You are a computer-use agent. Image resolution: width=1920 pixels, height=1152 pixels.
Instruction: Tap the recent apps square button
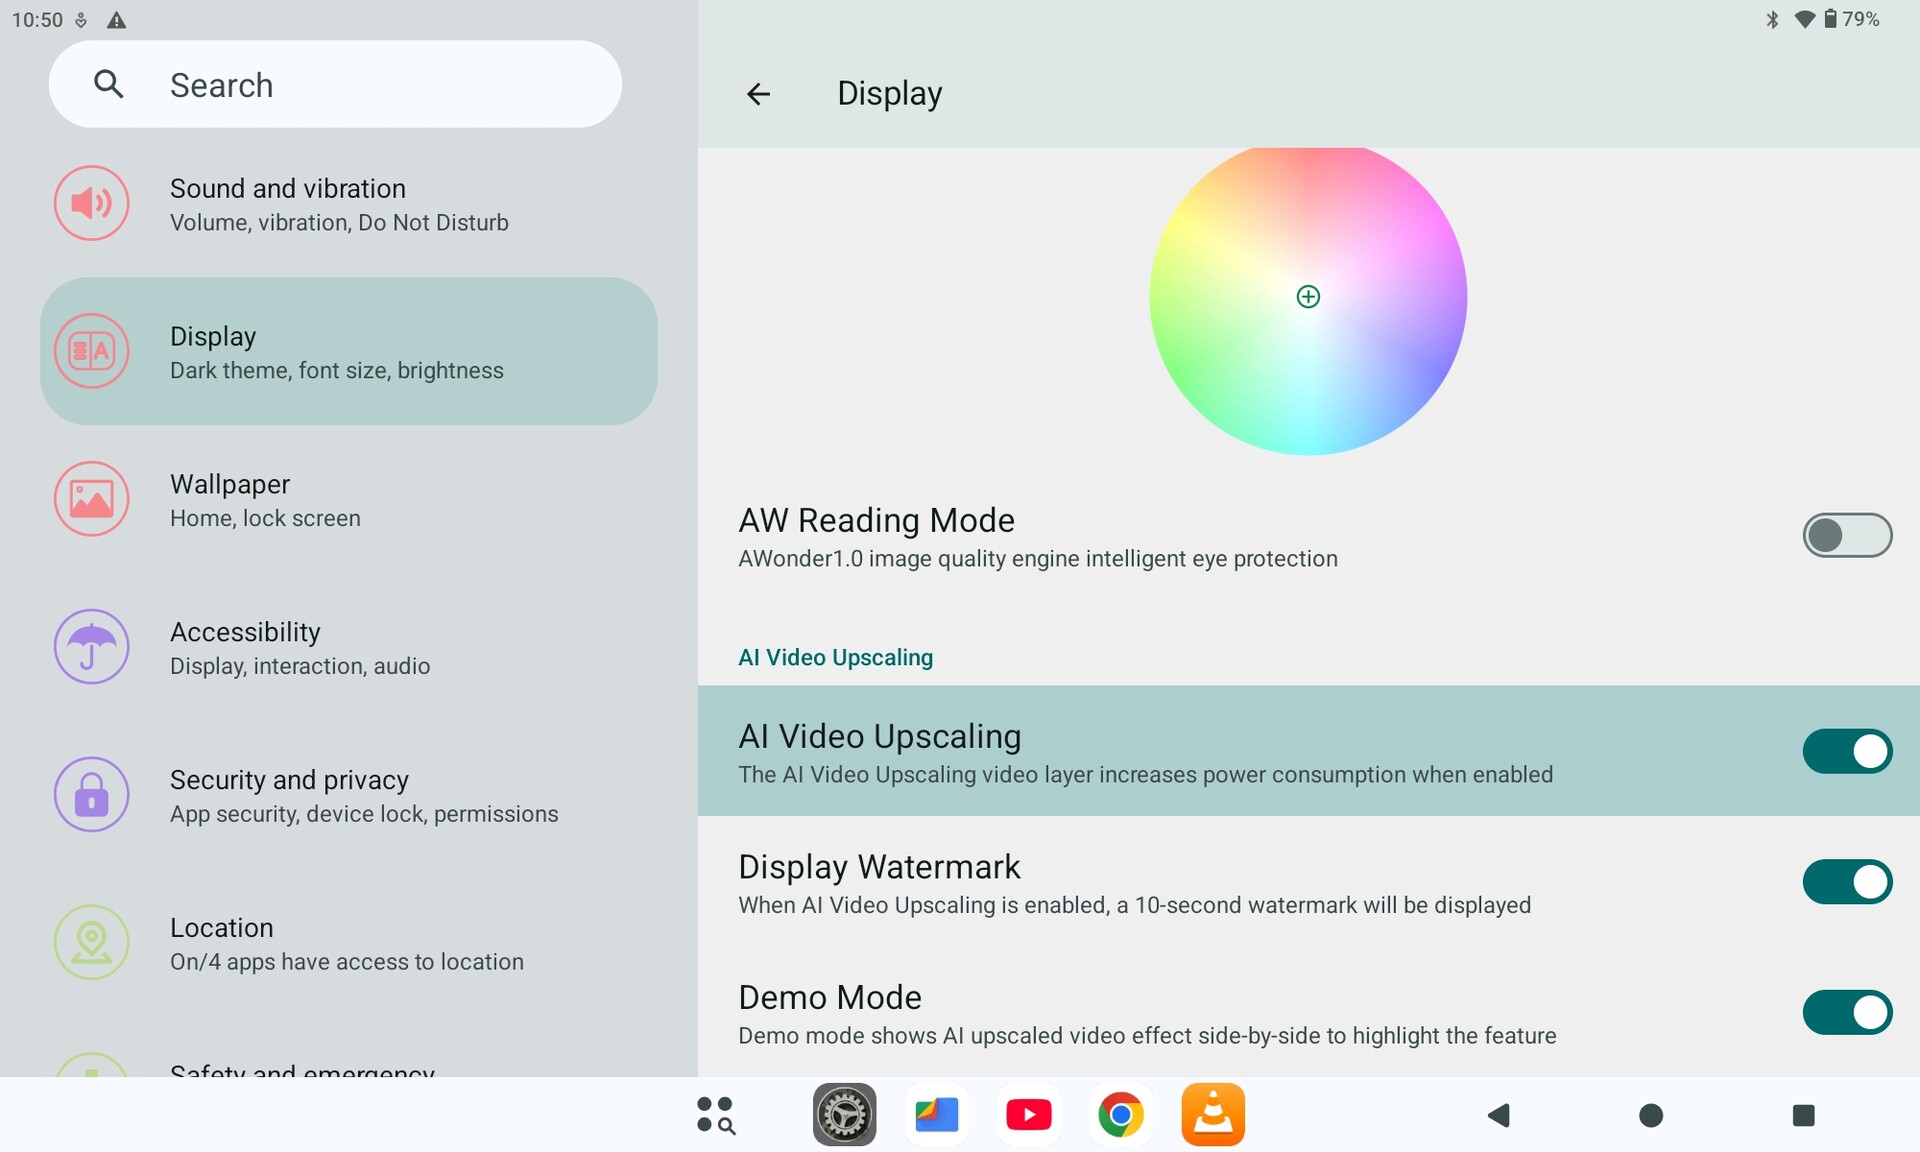pos(1803,1115)
